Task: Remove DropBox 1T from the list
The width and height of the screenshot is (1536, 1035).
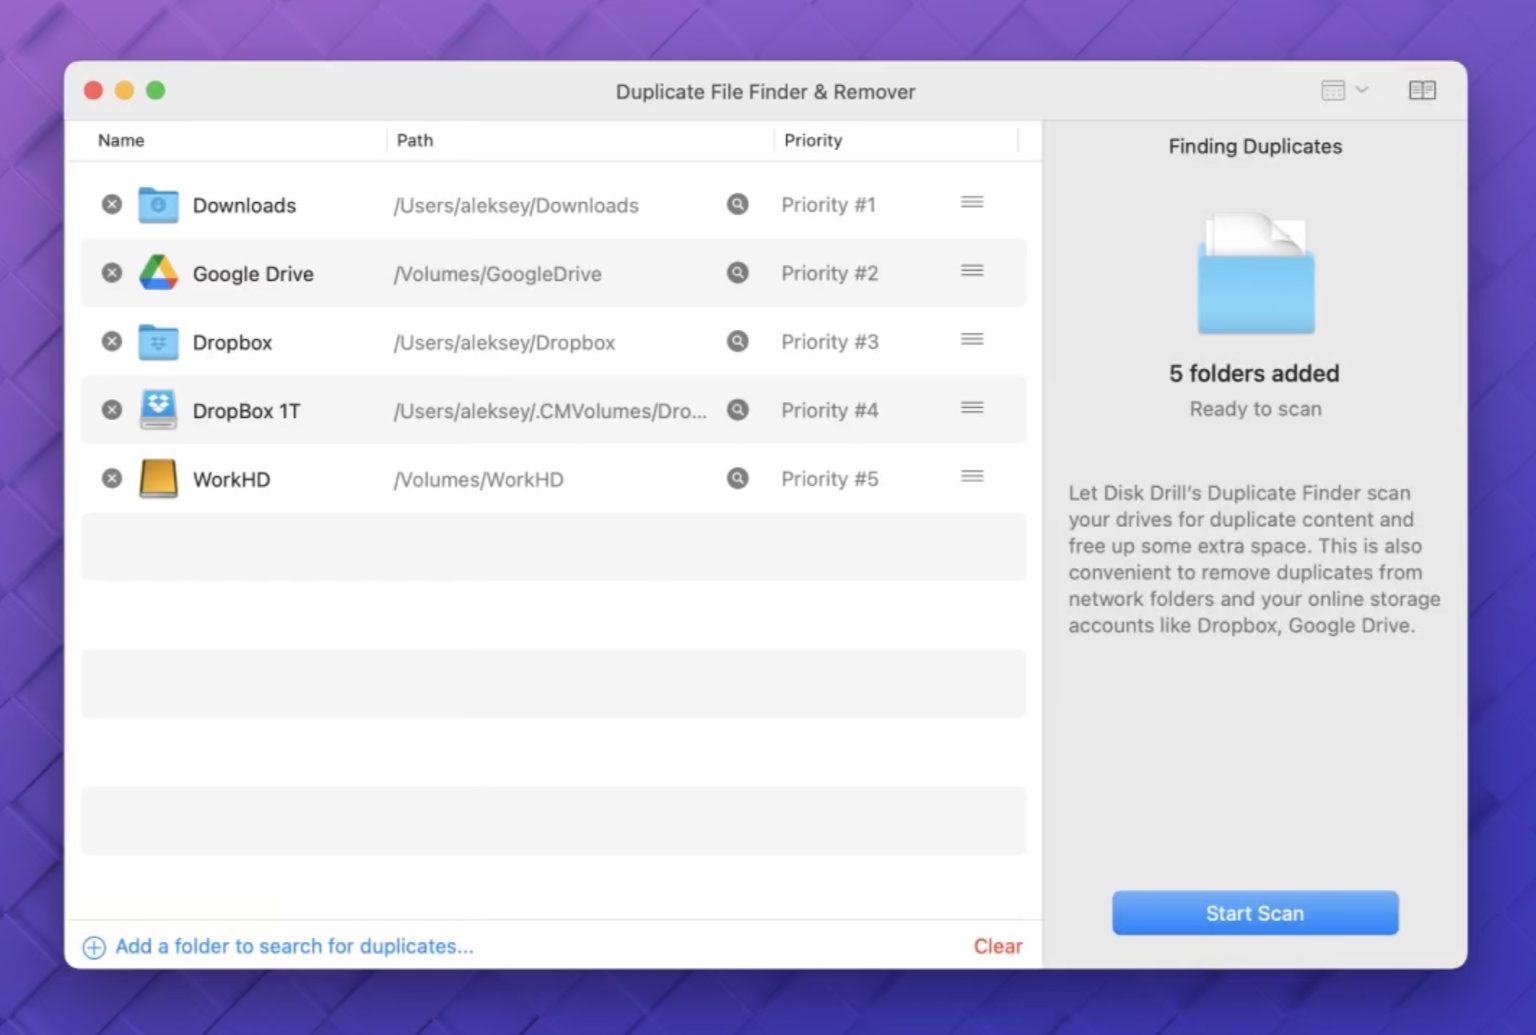Action: point(112,410)
